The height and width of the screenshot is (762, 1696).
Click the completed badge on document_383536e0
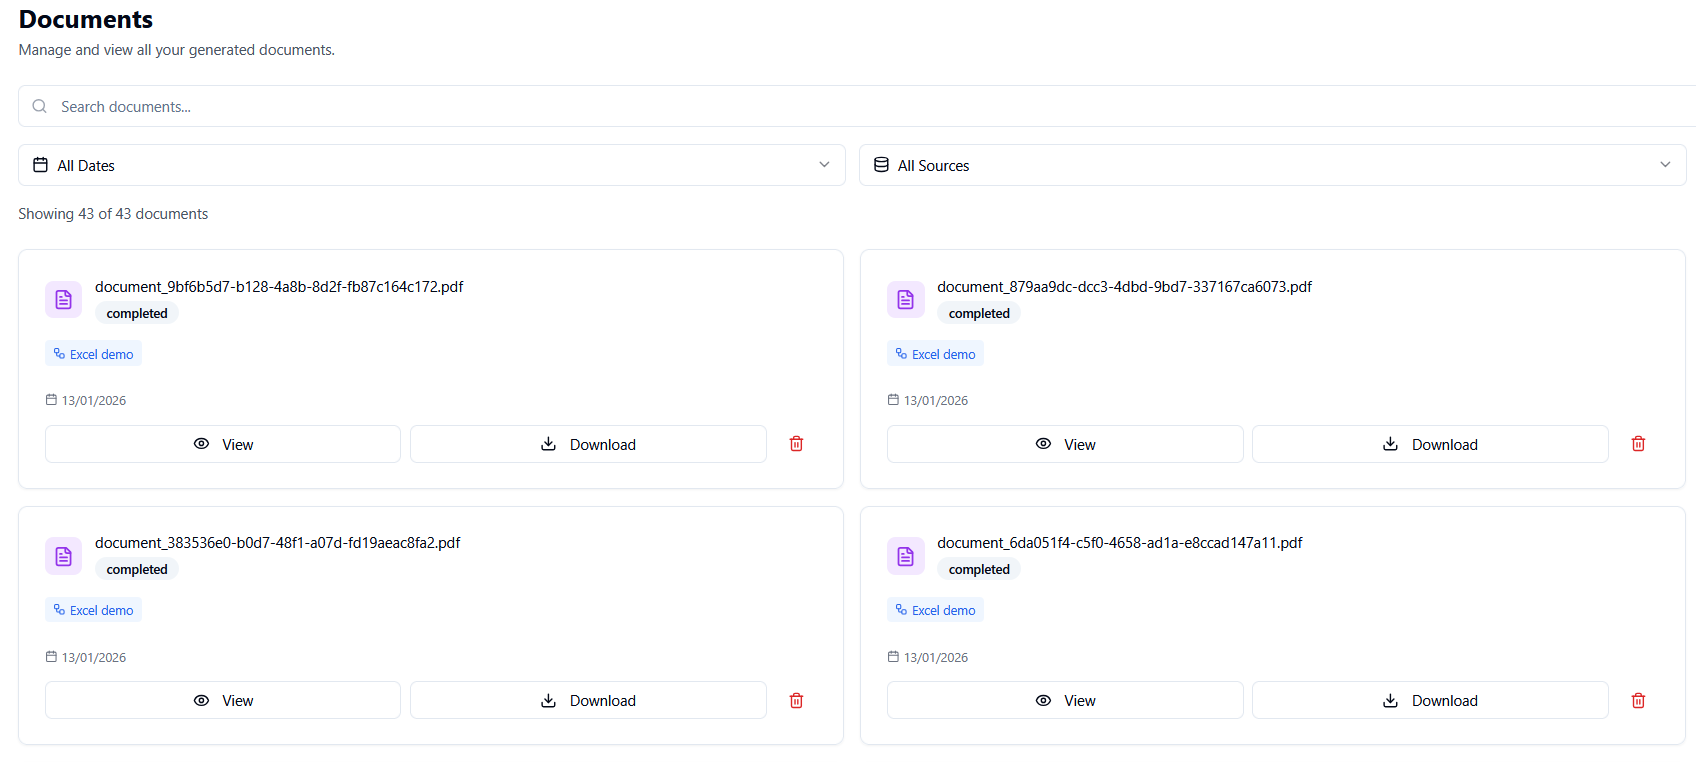click(x=137, y=570)
